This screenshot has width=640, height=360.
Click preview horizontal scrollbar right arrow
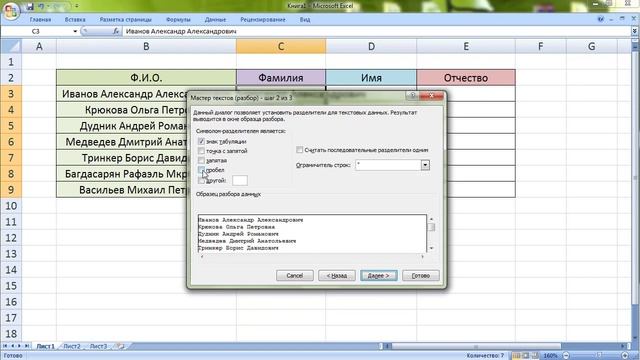[422, 256]
